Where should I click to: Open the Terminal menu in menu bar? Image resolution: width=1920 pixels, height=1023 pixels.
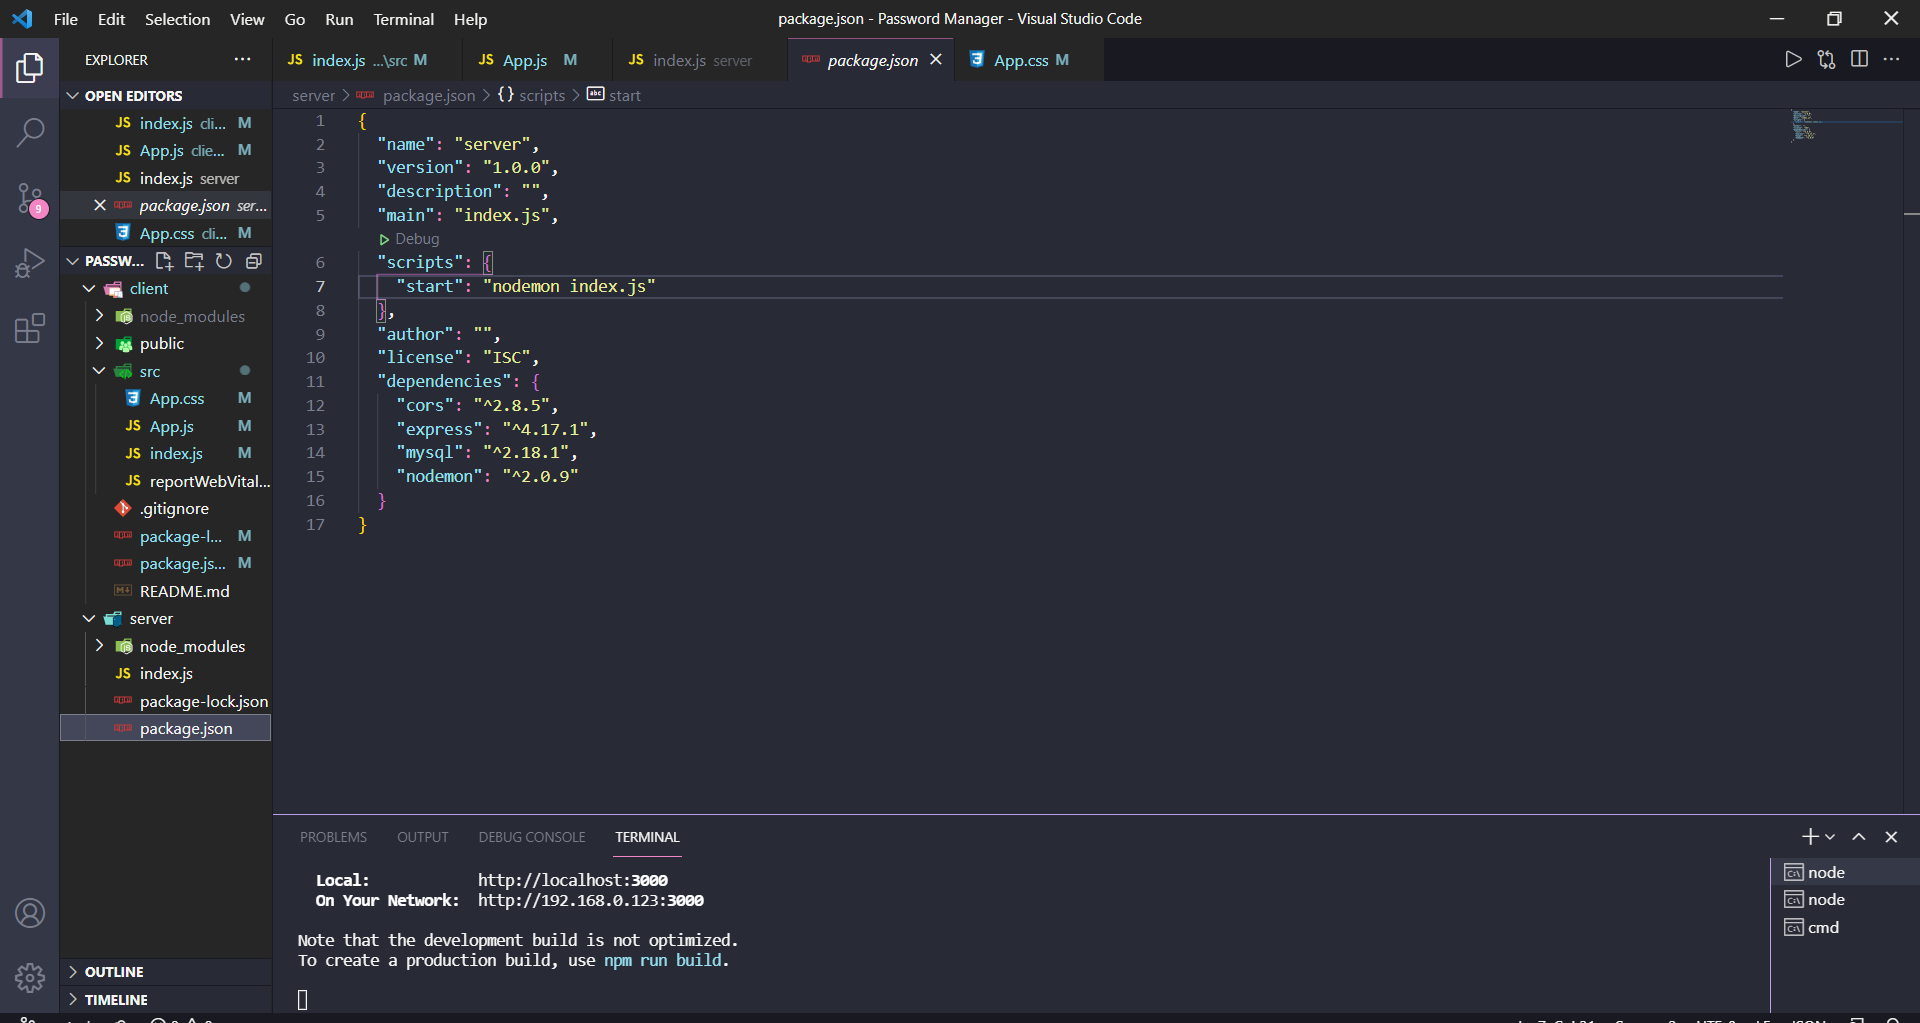point(403,19)
